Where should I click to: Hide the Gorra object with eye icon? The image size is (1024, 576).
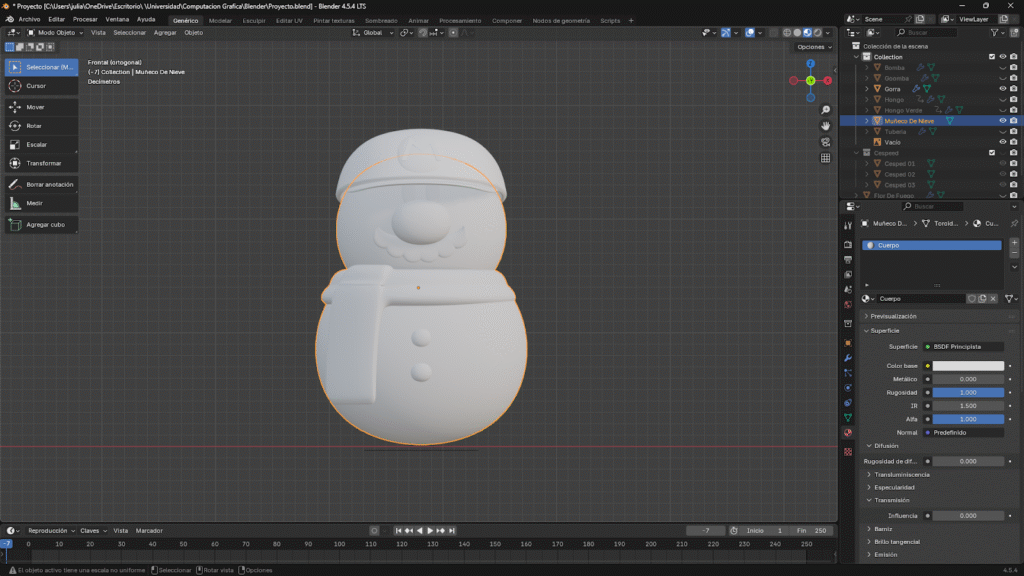1003,89
